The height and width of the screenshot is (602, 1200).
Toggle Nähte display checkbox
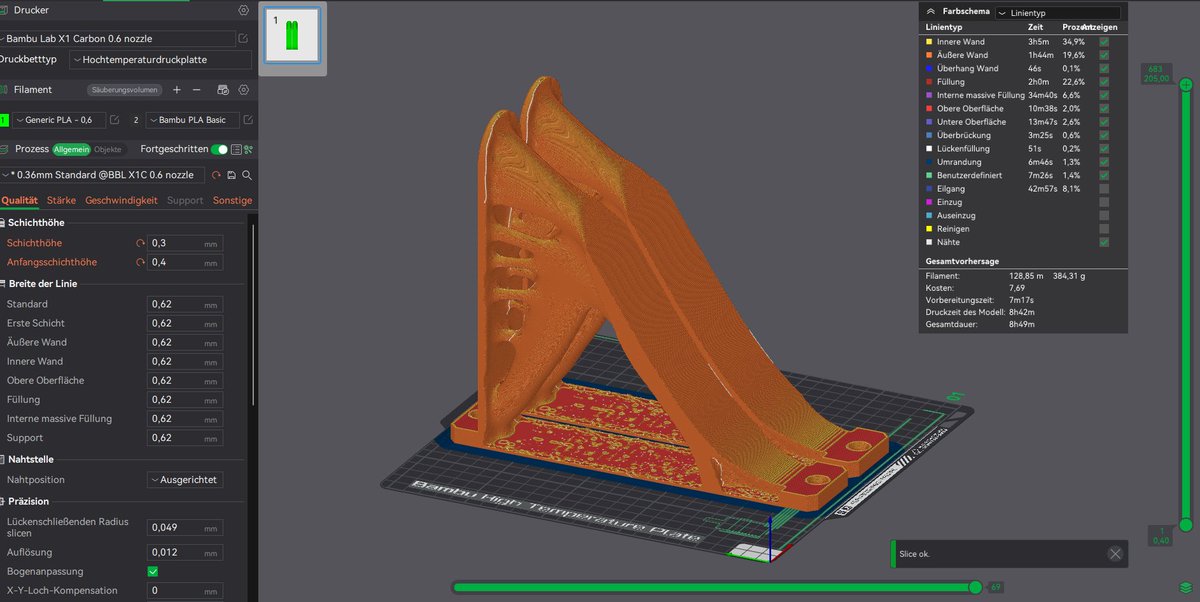point(1104,242)
